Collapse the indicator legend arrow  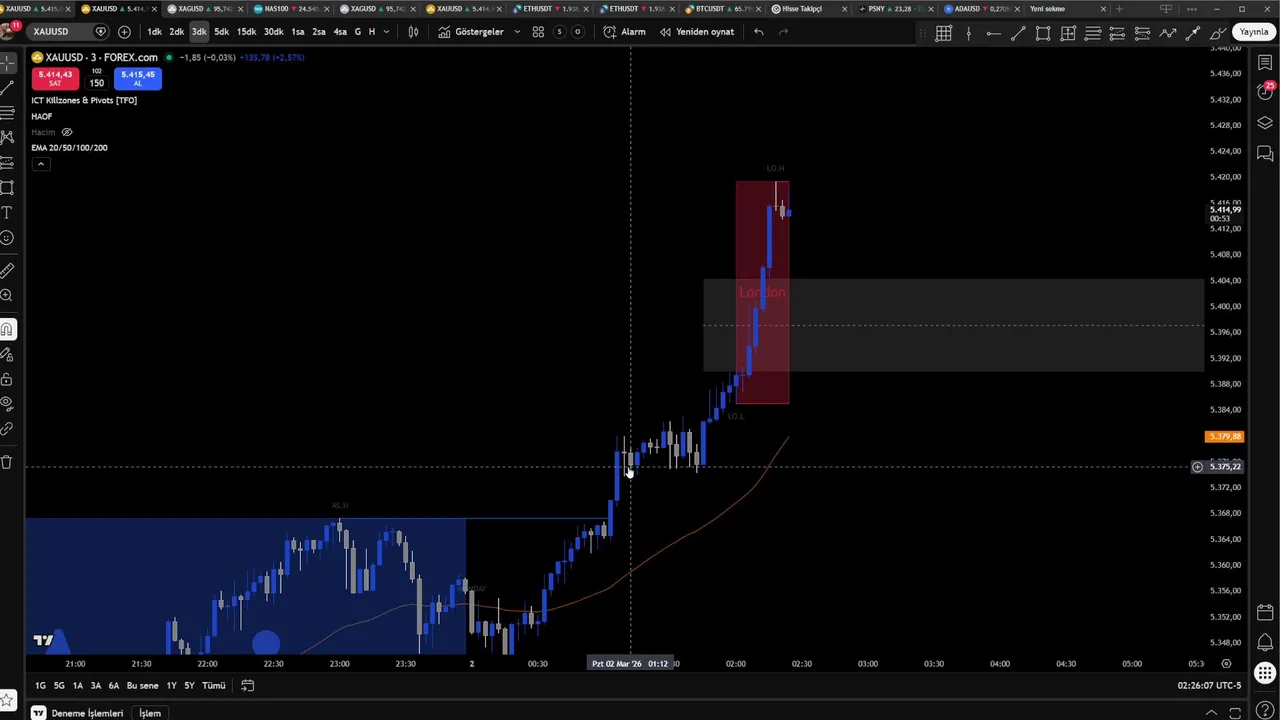(x=40, y=163)
